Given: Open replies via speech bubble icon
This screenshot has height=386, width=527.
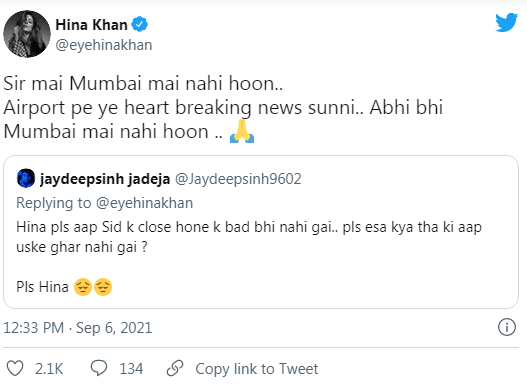Looking at the screenshot, I should click(x=99, y=369).
